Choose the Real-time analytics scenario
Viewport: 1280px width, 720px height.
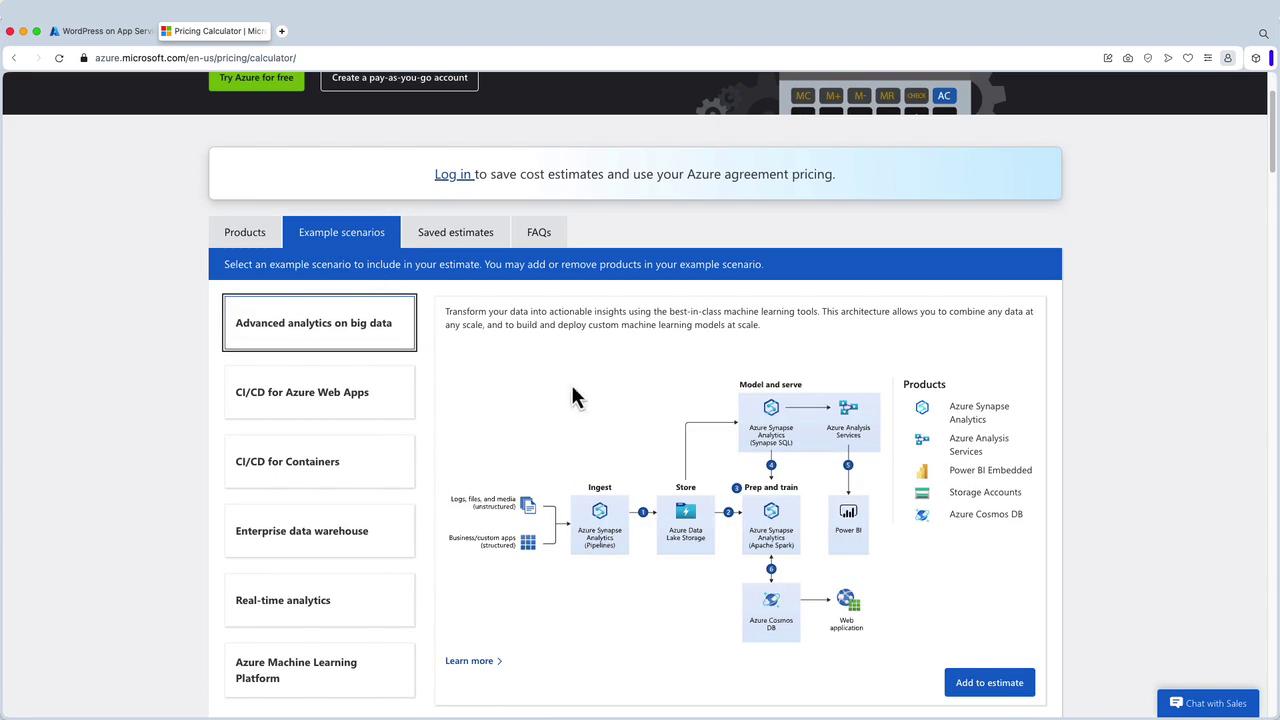320,600
